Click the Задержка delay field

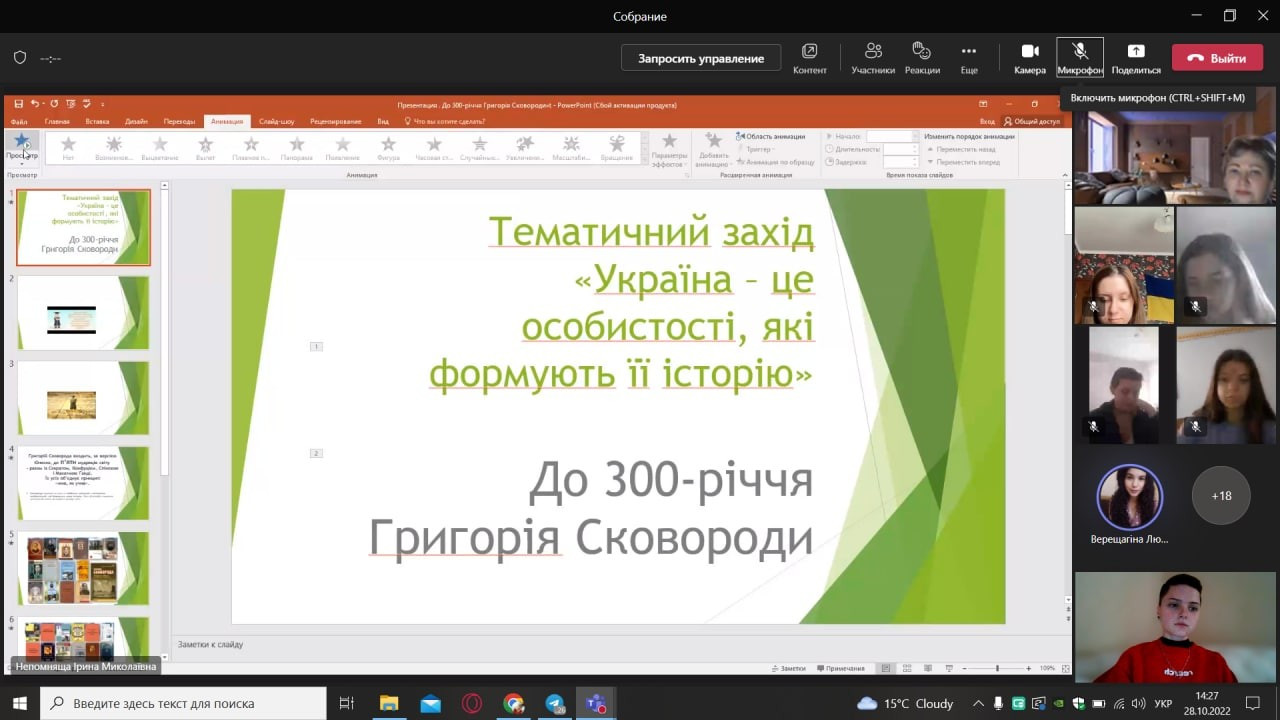point(900,162)
